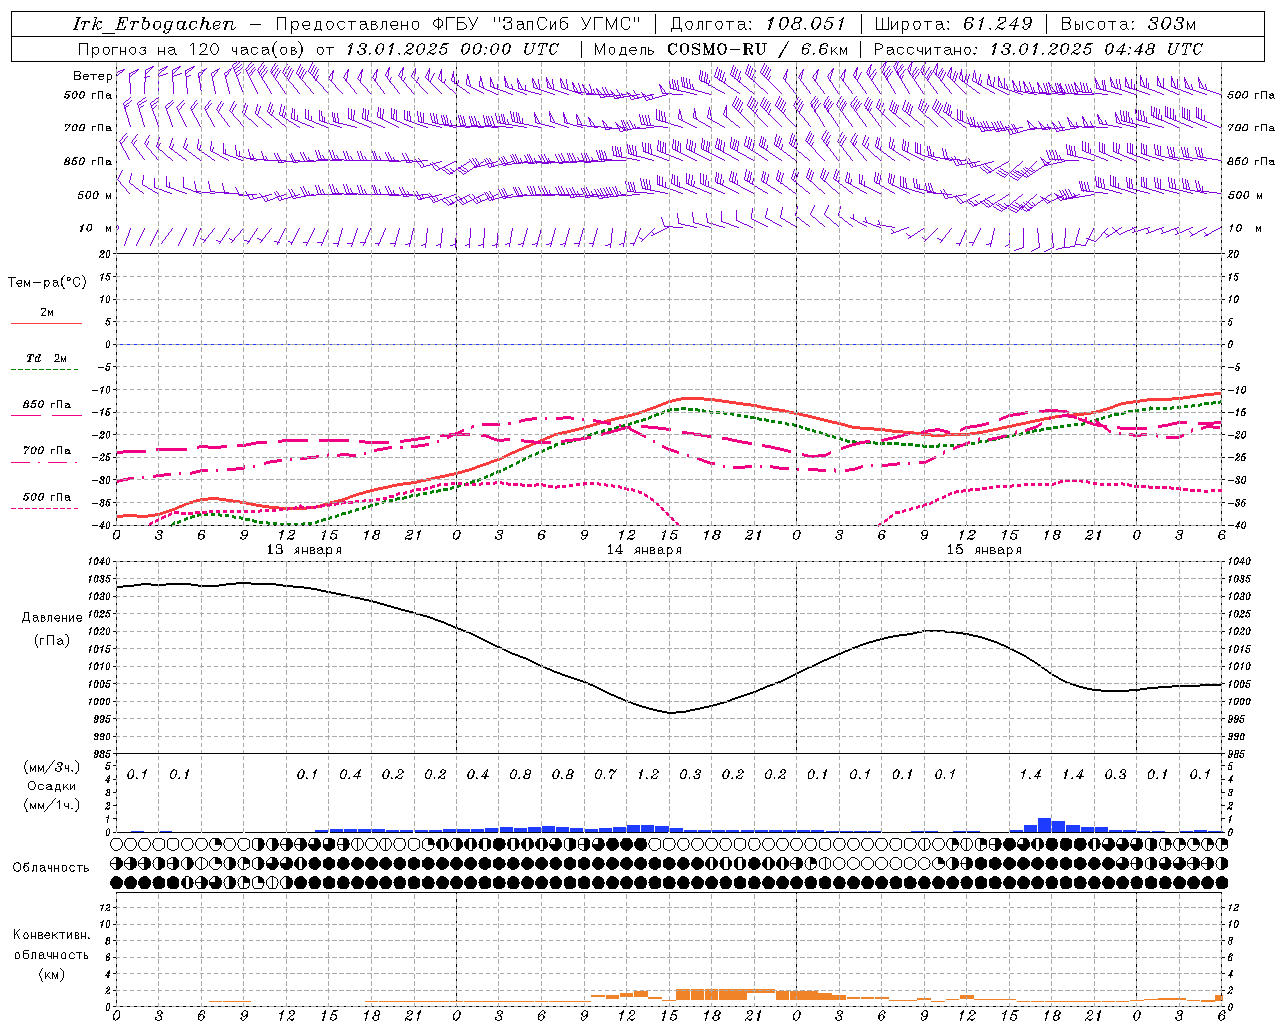The width and height of the screenshot is (1280, 1024).
Task: Select forecast start time 13.01.2025 00:00 UTC
Action: (x=452, y=49)
